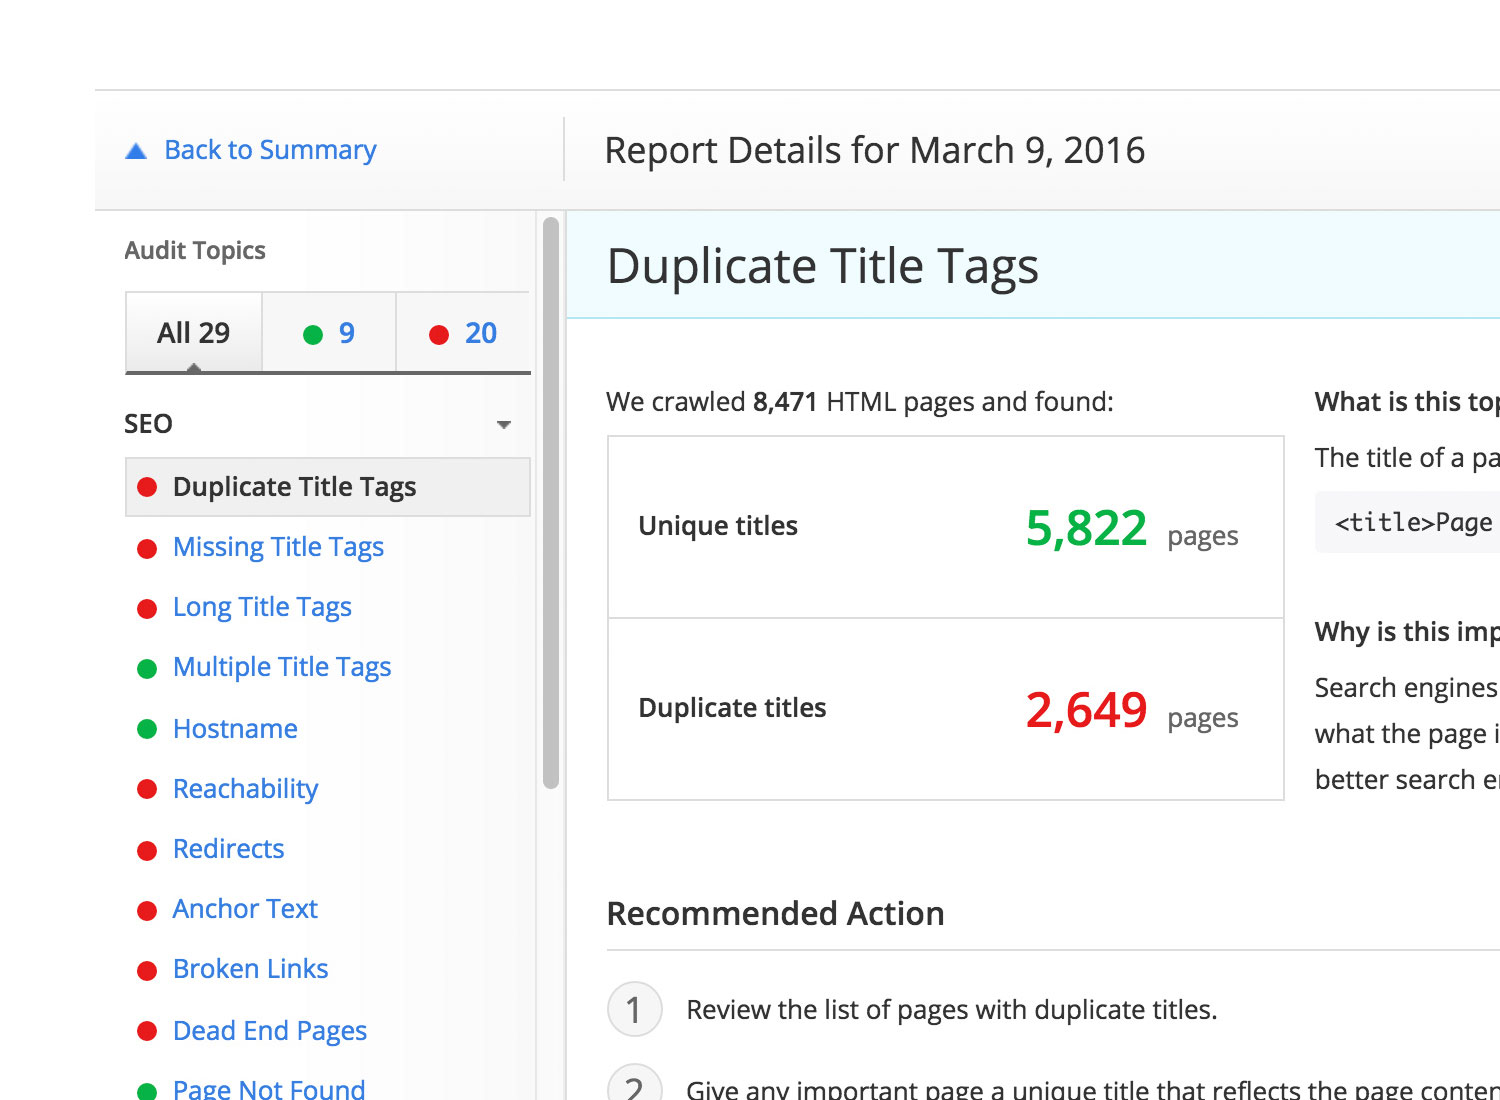The height and width of the screenshot is (1100, 1500).
Task: Click the step 1 number circle
Action: click(634, 1010)
